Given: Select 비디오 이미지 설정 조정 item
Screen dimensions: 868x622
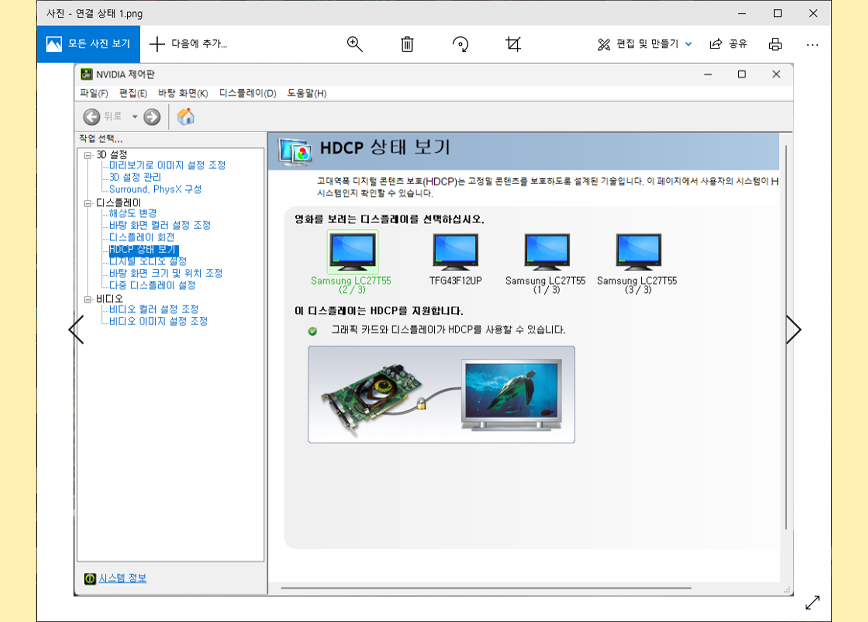Looking at the screenshot, I should pyautogui.click(x=158, y=322).
